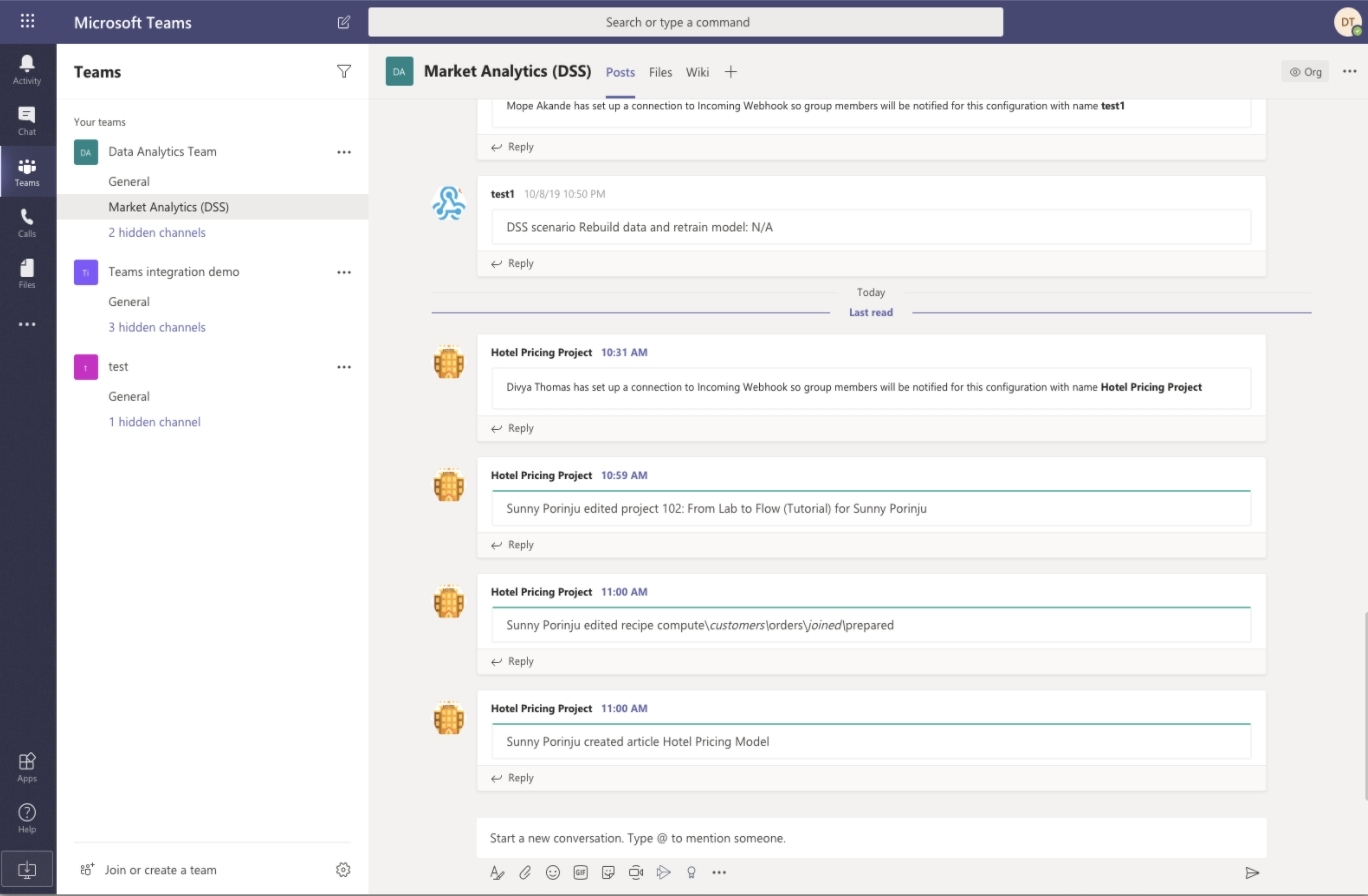The image size is (1368, 896).
Task: Open the Calls section
Action: click(27, 222)
